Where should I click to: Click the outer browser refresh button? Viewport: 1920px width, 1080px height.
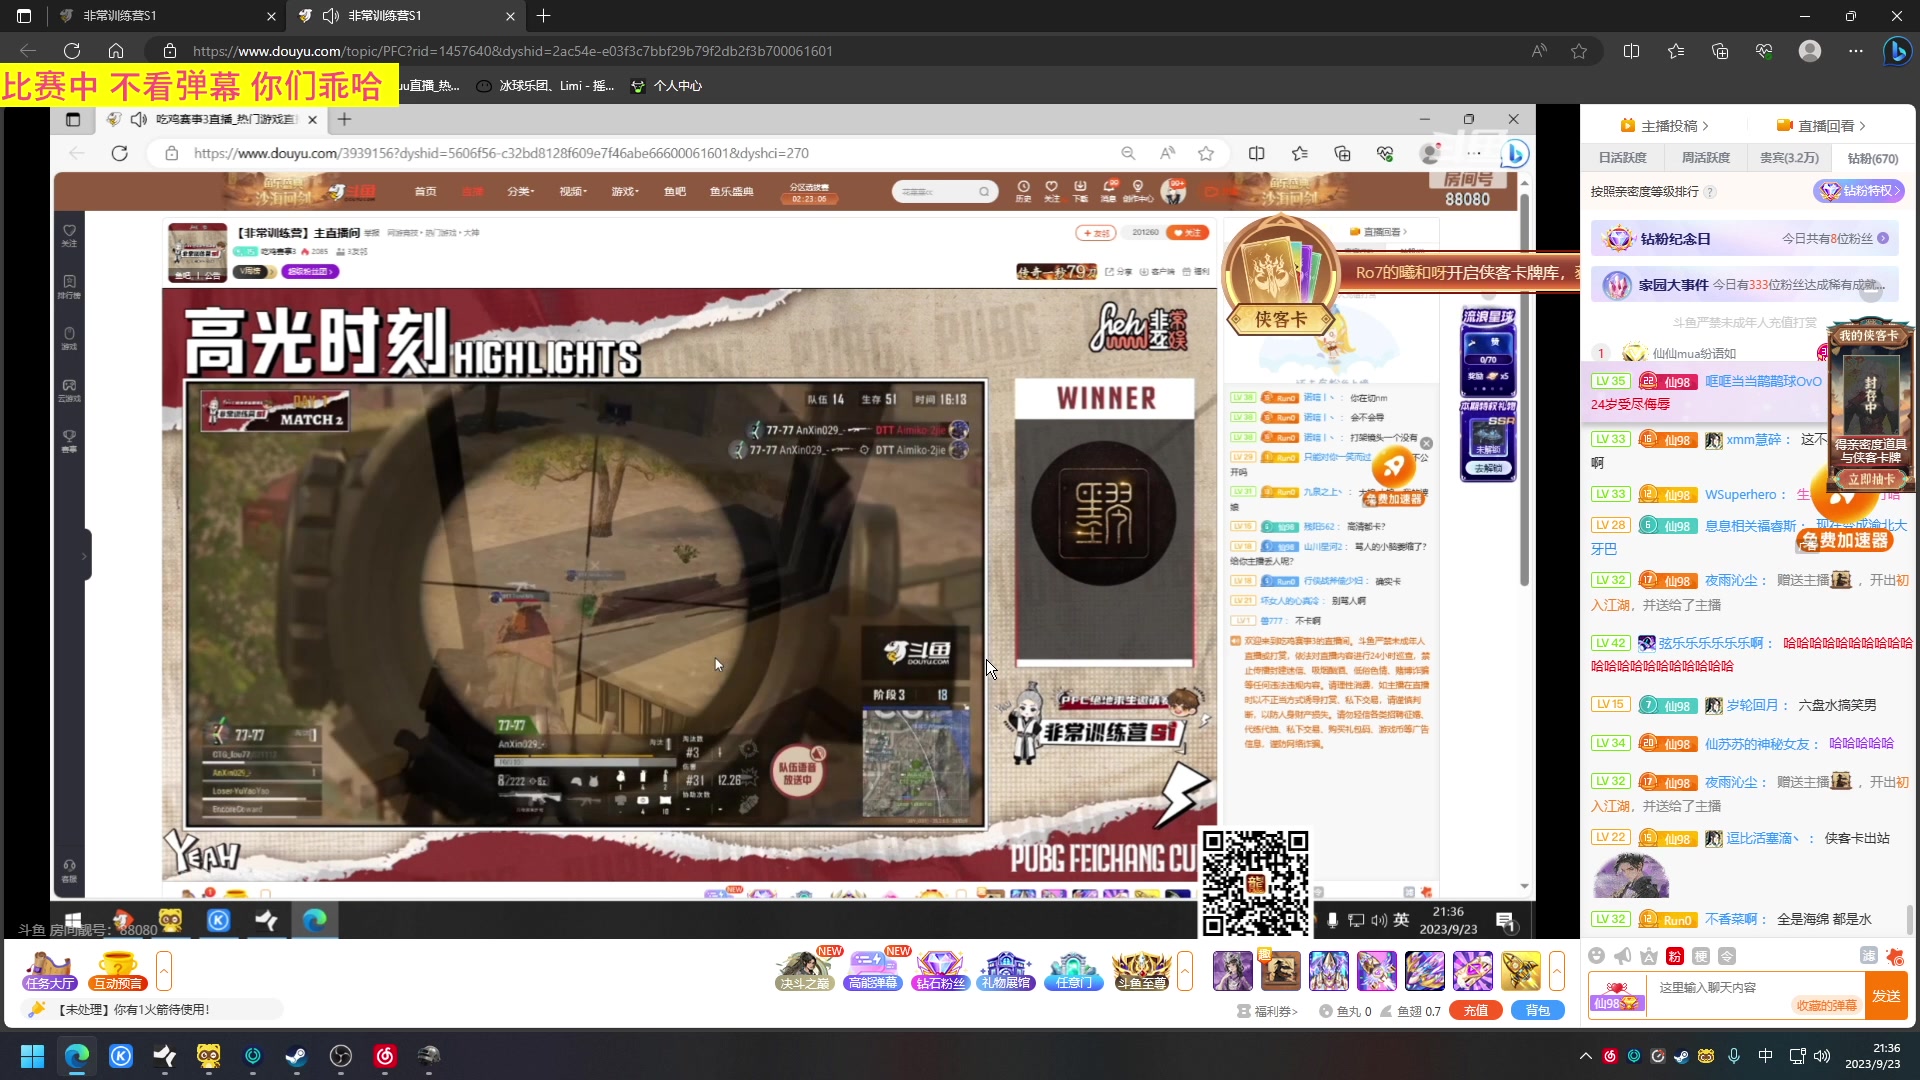click(72, 51)
